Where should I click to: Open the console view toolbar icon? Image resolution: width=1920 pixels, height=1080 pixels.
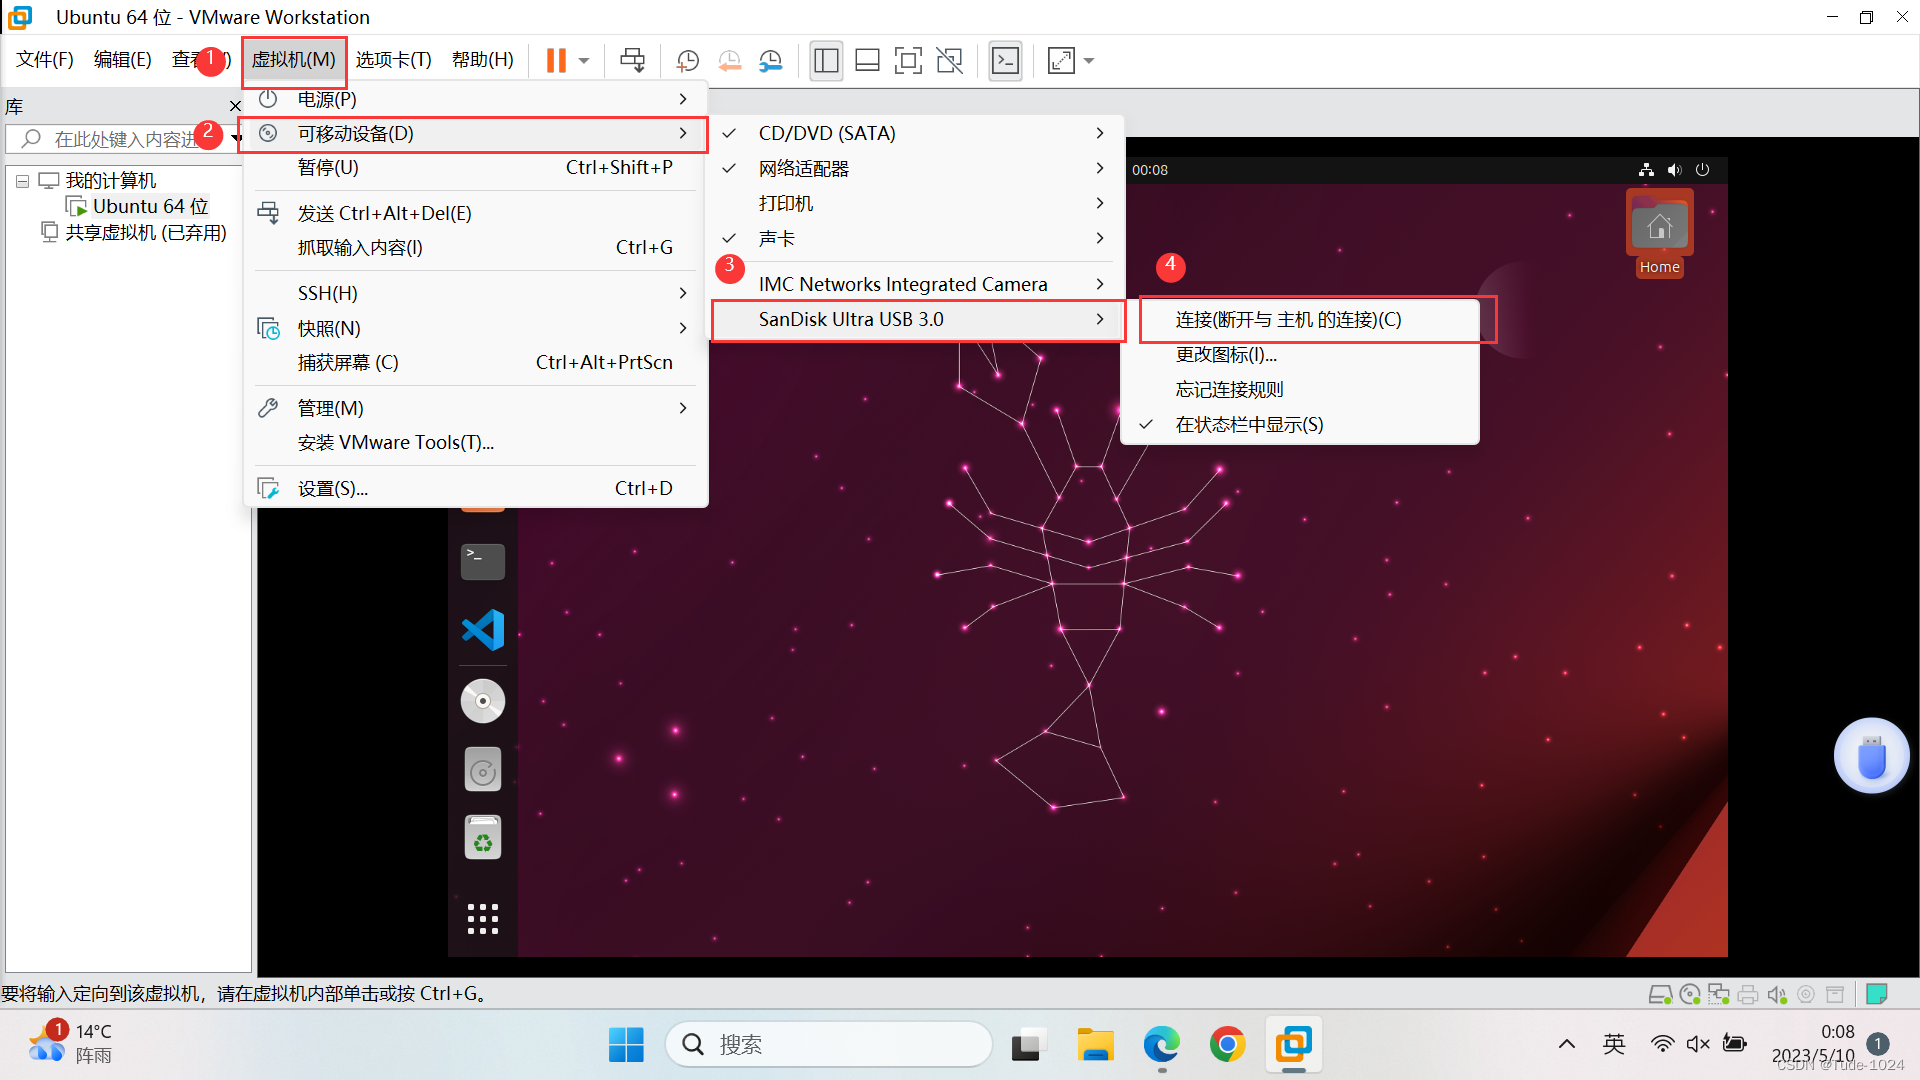pyautogui.click(x=1005, y=61)
